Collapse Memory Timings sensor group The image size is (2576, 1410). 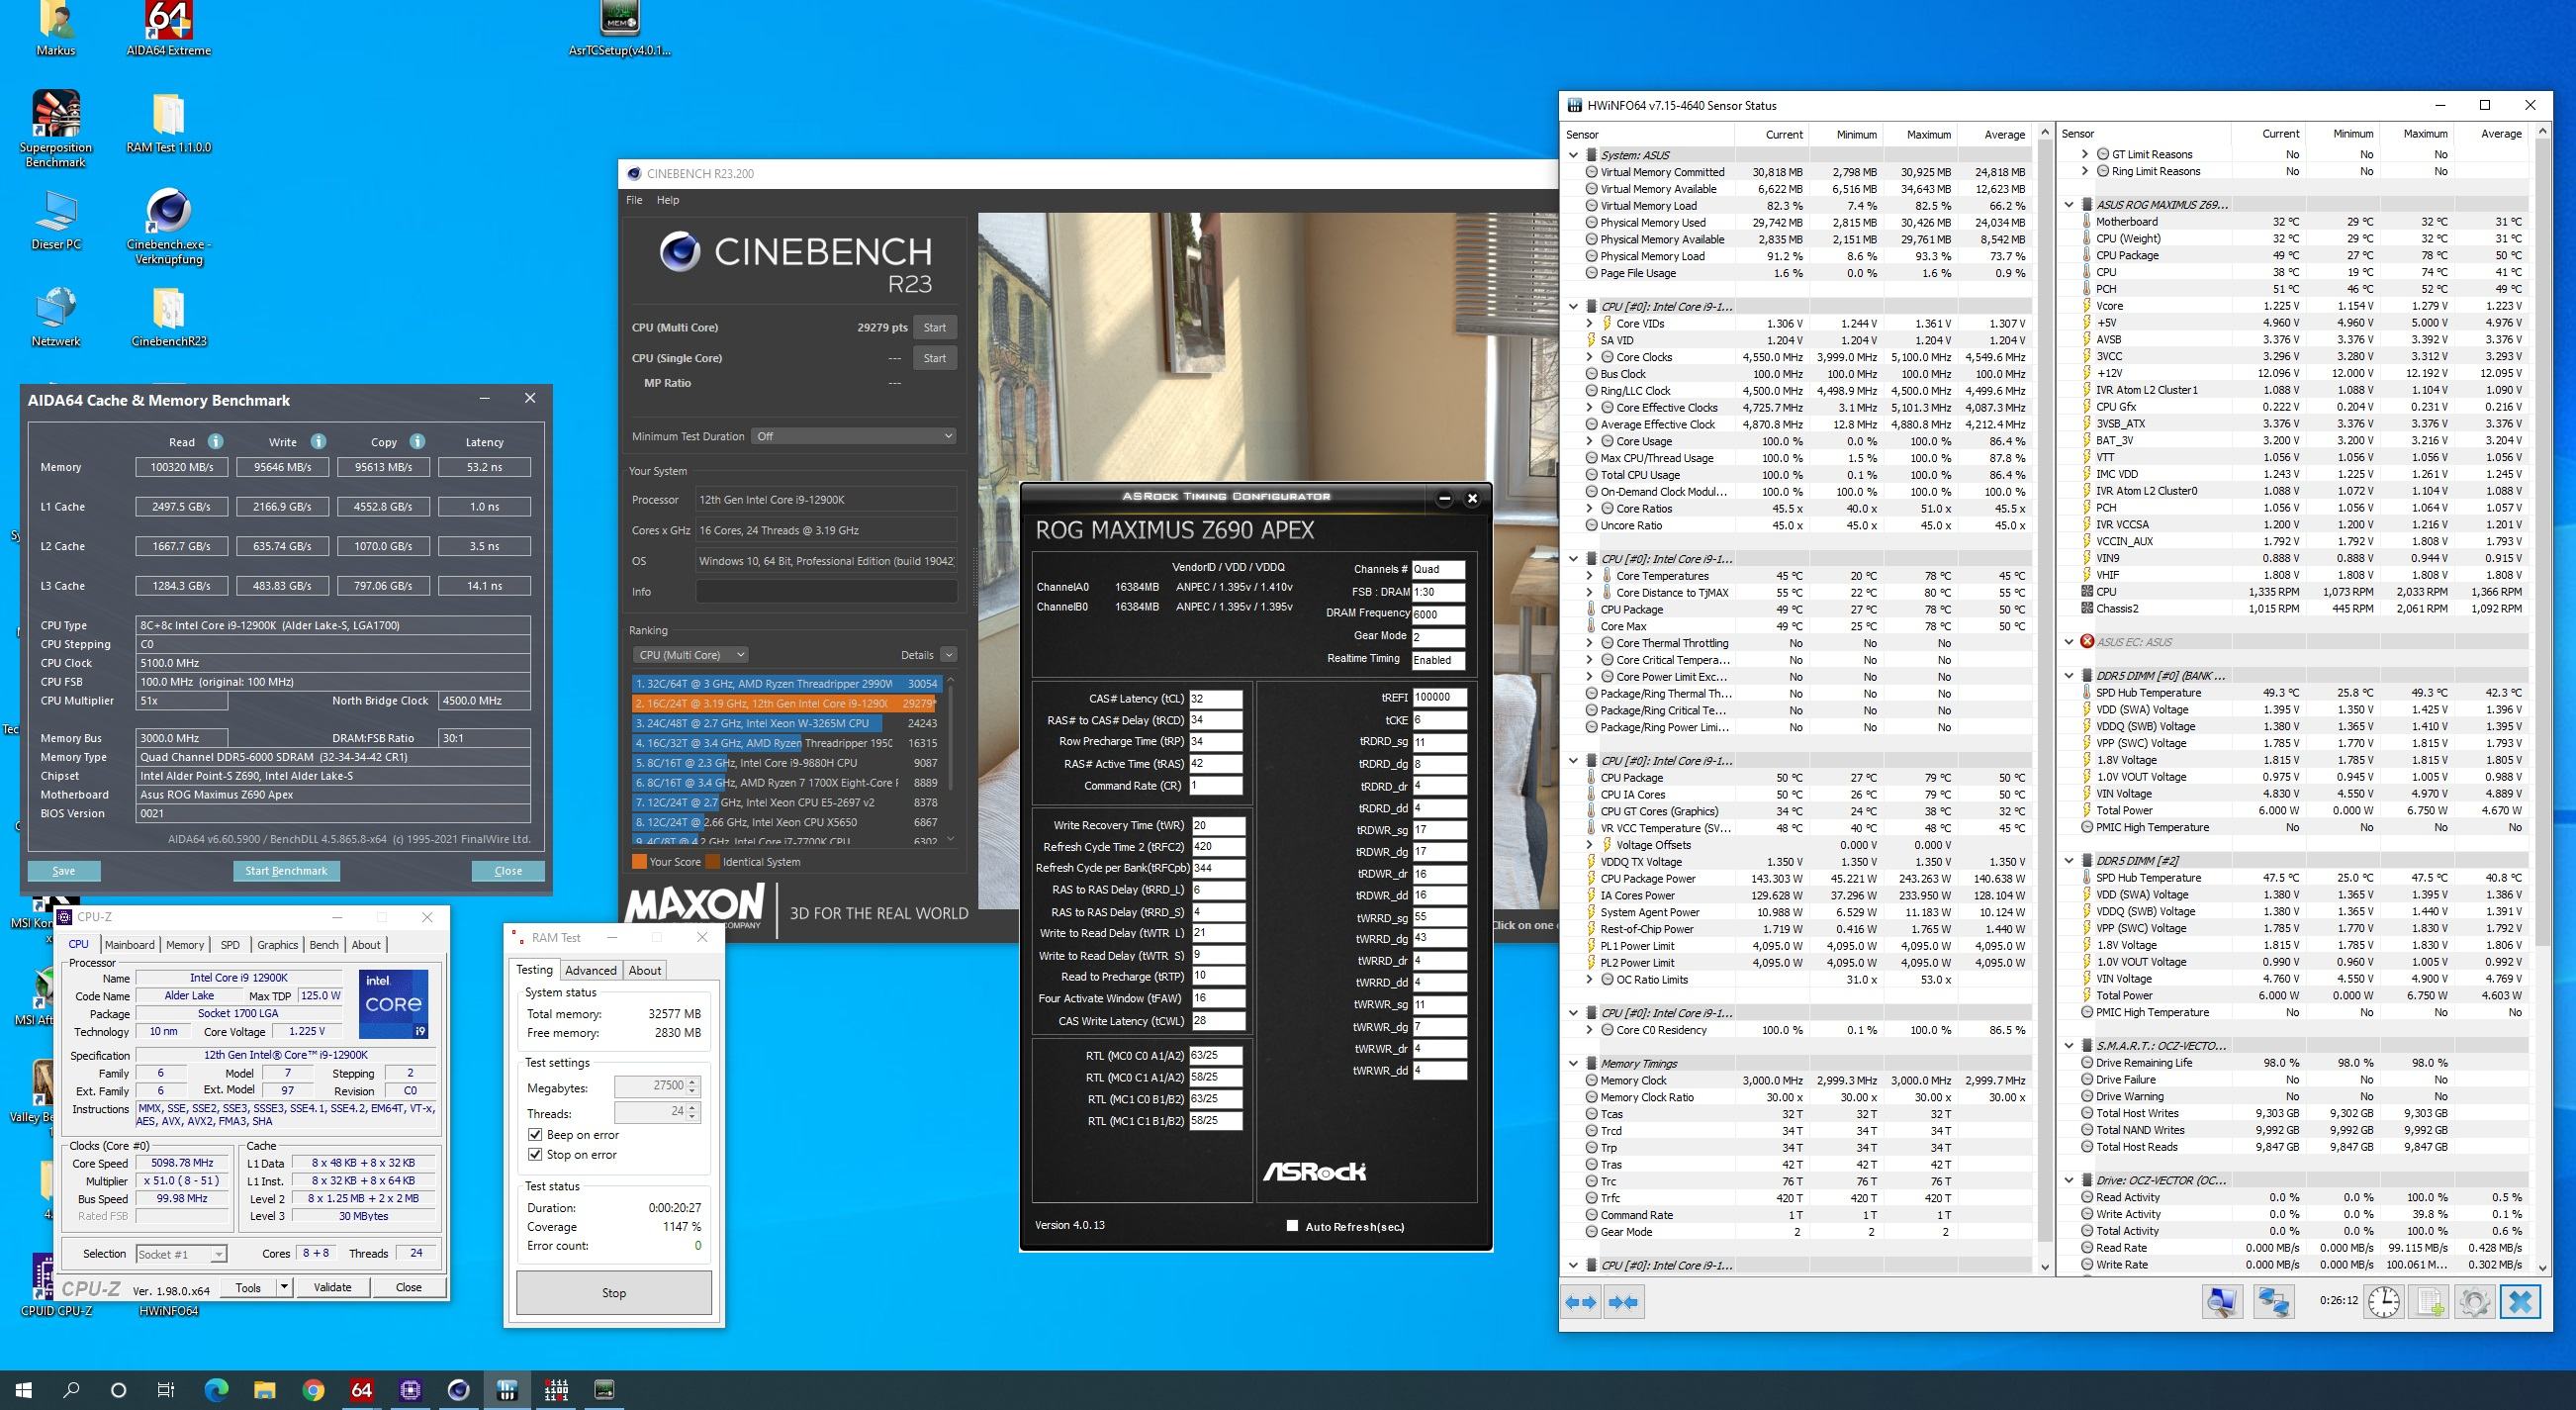[x=1573, y=1064]
